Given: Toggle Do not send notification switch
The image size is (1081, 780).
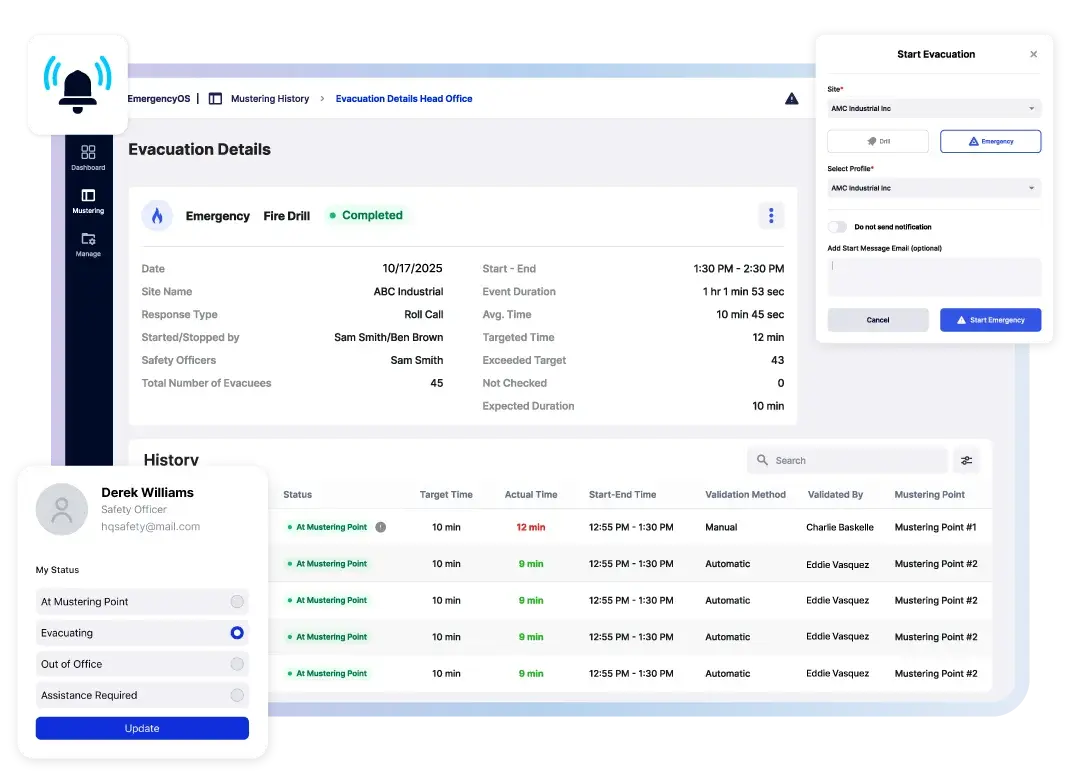Looking at the screenshot, I should pyautogui.click(x=837, y=227).
